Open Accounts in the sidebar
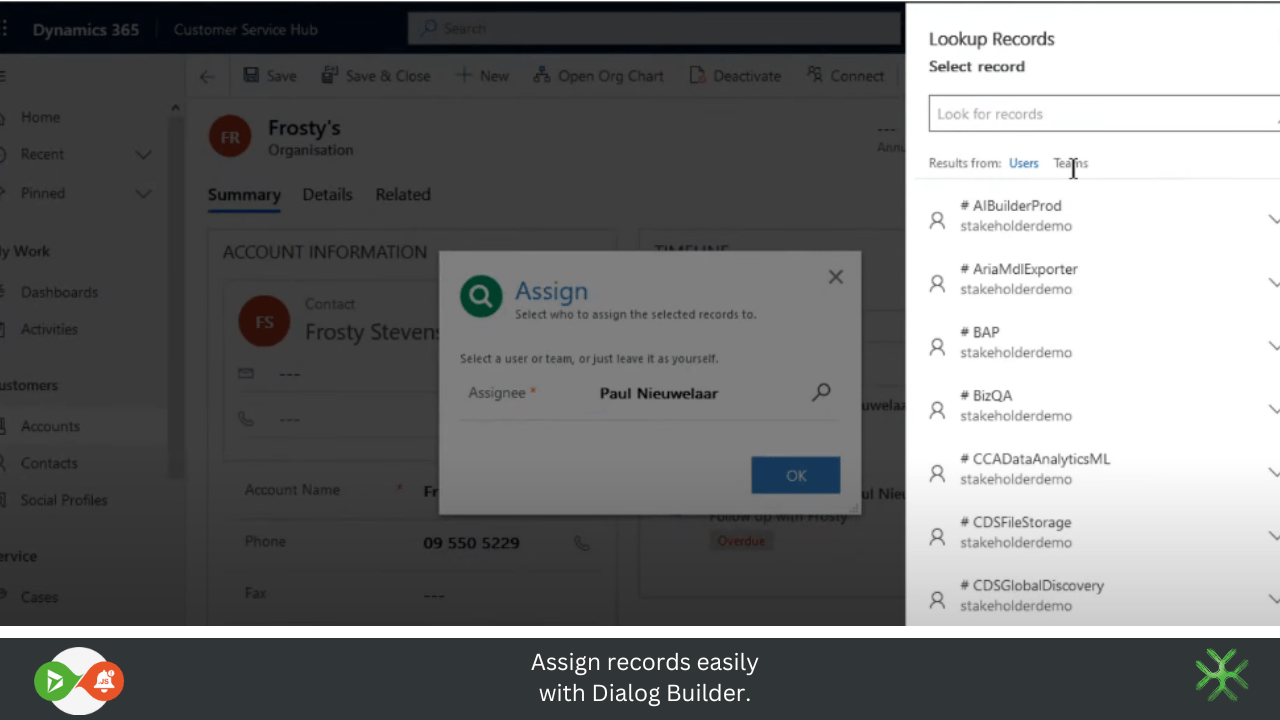Image resolution: width=1280 pixels, height=720 pixels. [x=50, y=426]
